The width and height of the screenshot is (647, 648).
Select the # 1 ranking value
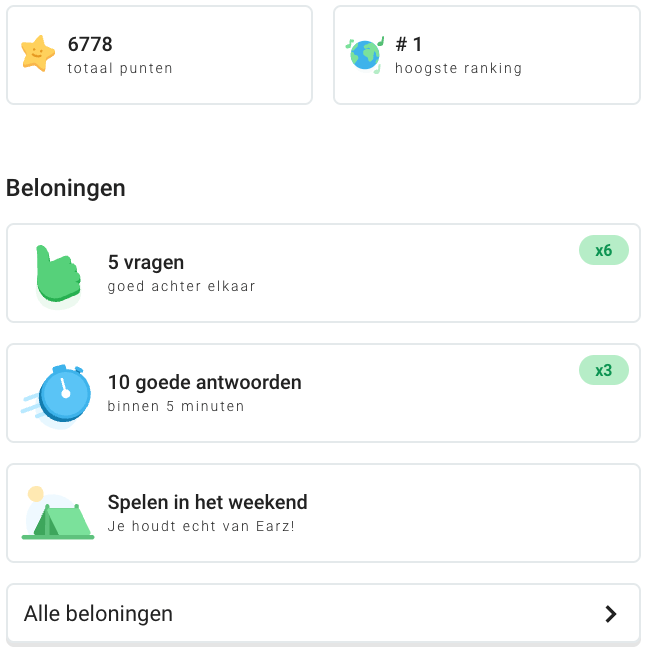click(x=409, y=44)
